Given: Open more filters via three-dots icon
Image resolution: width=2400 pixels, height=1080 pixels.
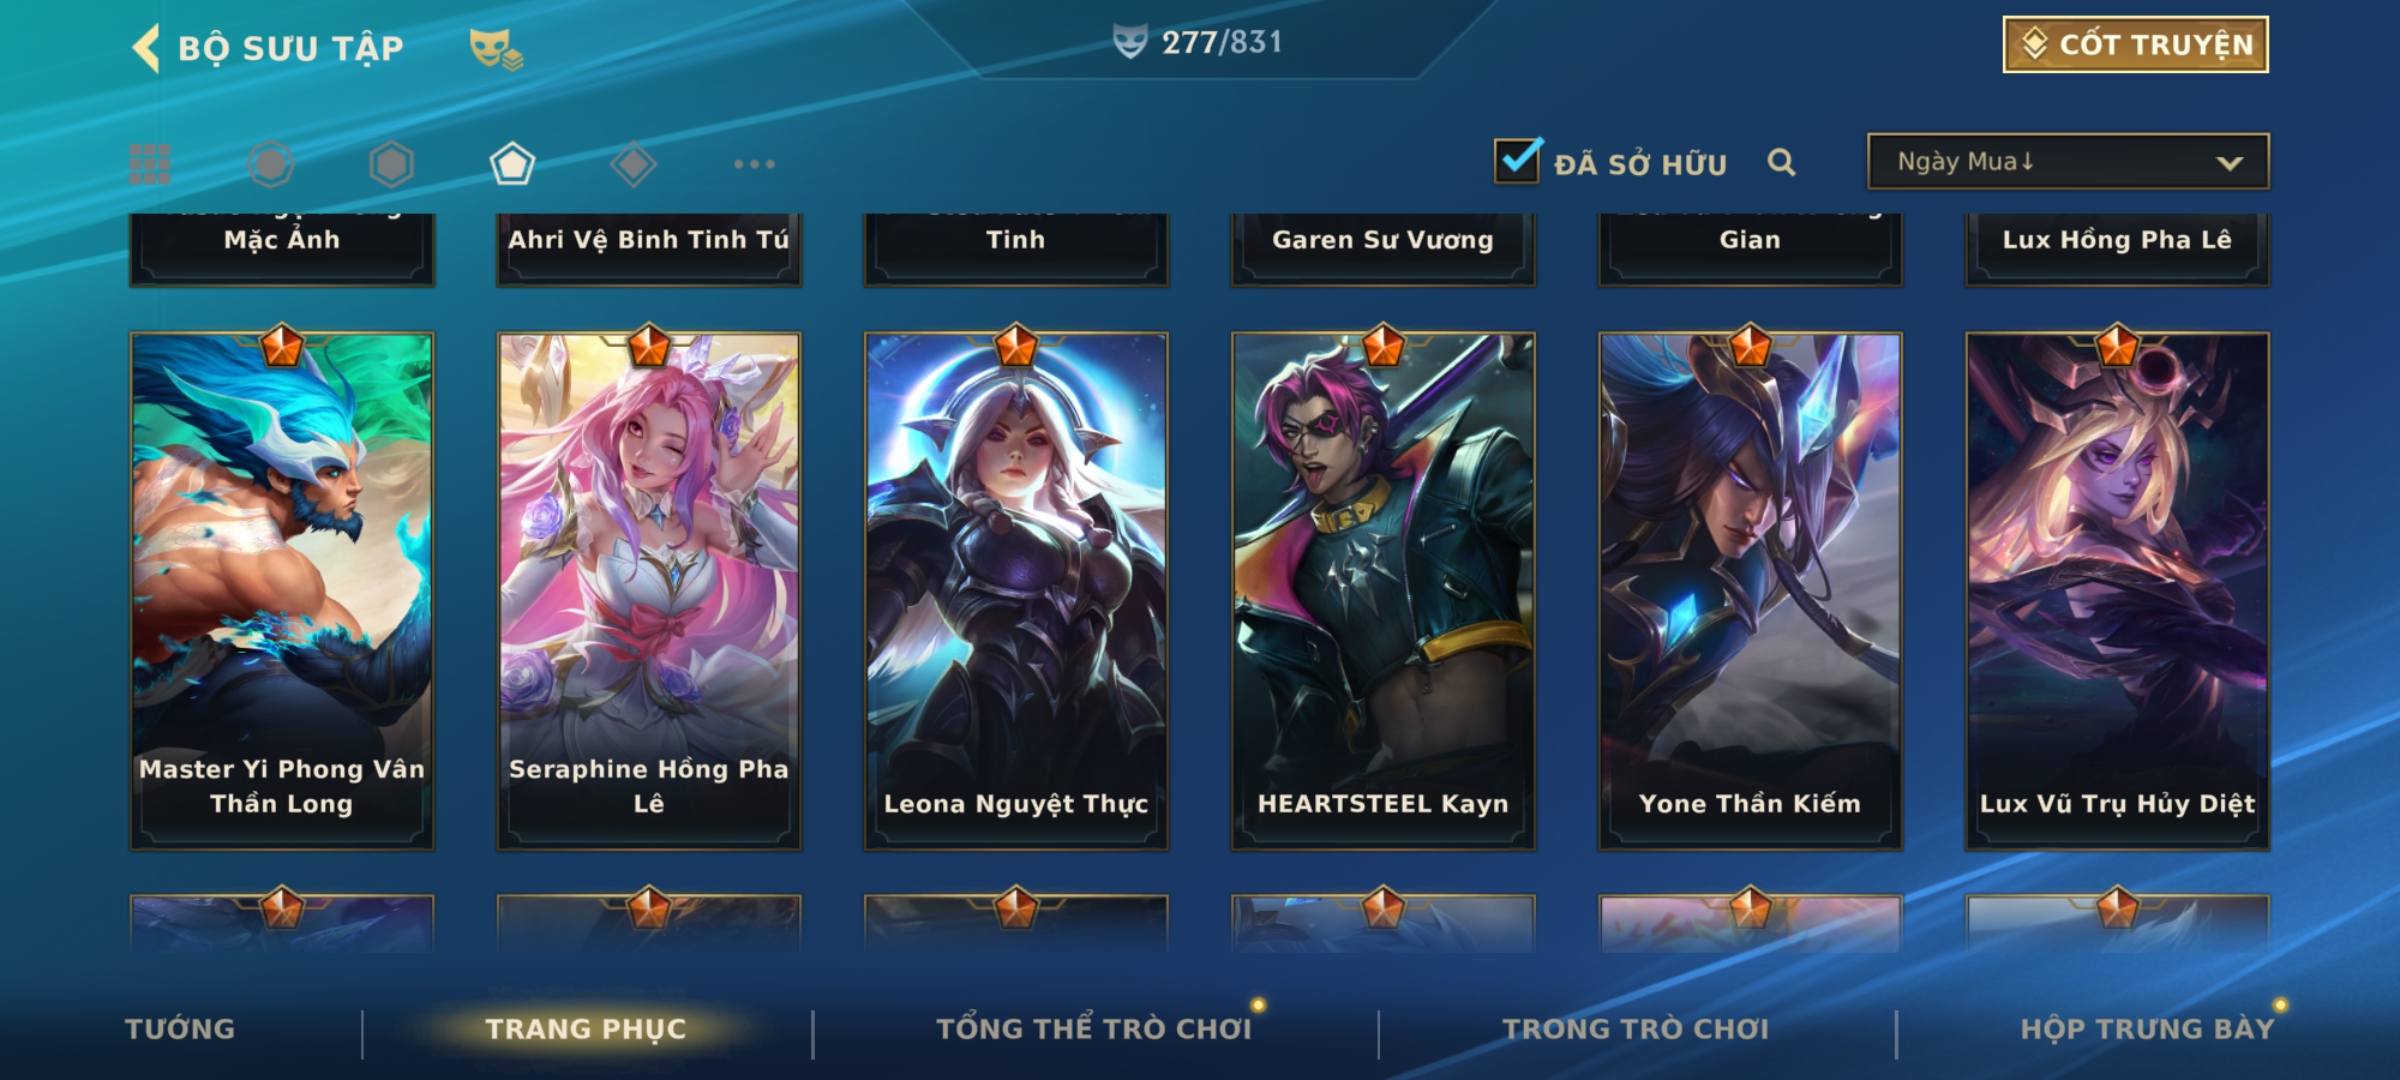Looking at the screenshot, I should point(754,164).
